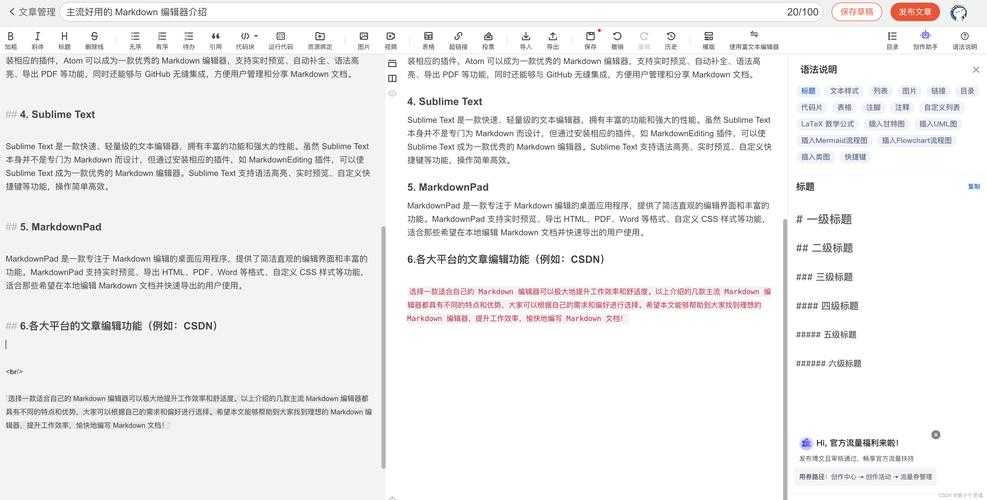987x500 pixels.
Task: Open the user avatar menu
Action: [959, 13]
